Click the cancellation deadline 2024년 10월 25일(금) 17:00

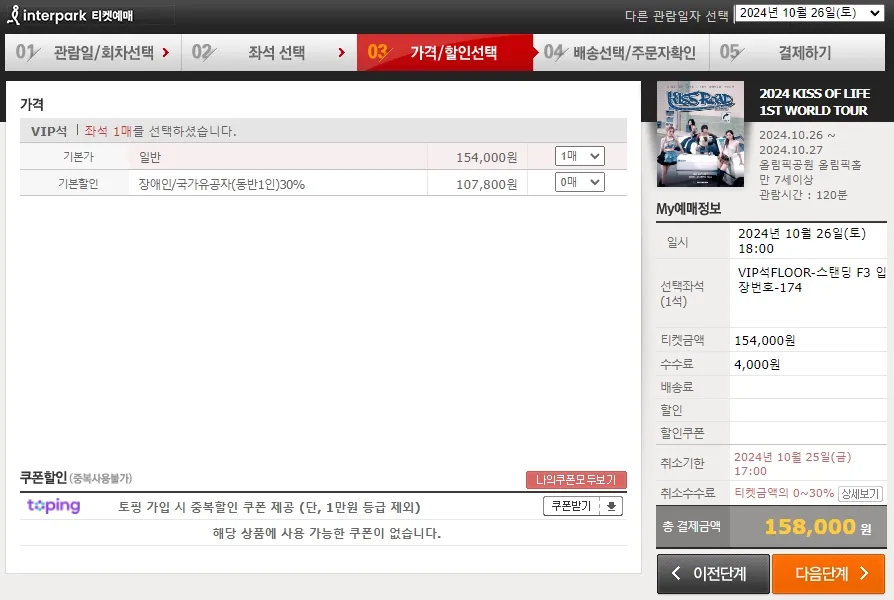click(x=793, y=464)
